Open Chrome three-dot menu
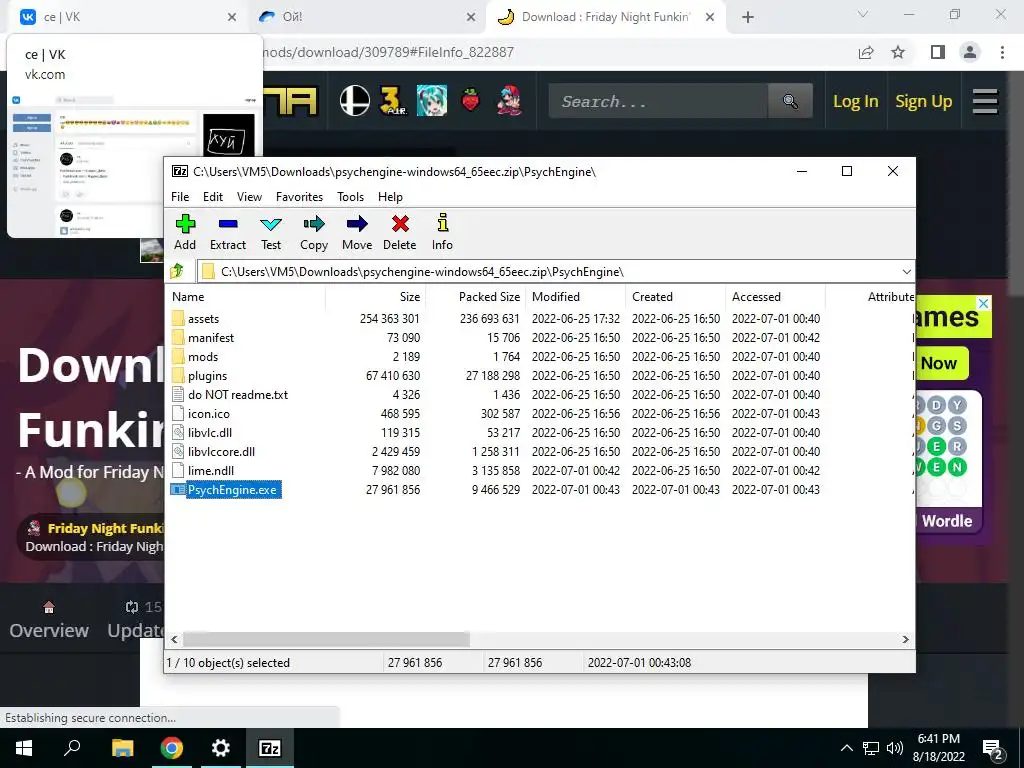1024x768 pixels. (x=1002, y=52)
